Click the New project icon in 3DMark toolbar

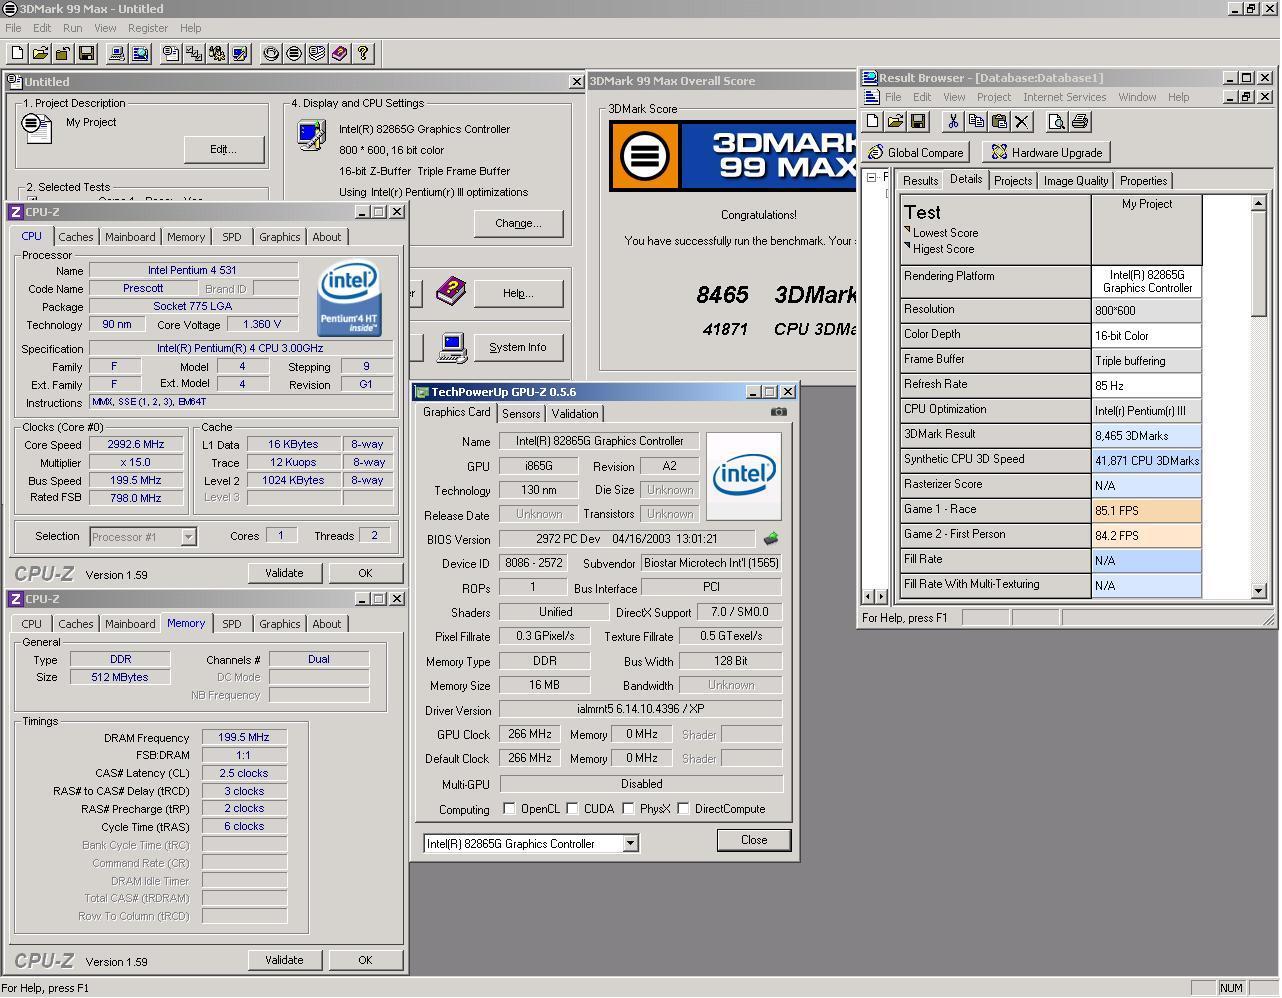17,54
